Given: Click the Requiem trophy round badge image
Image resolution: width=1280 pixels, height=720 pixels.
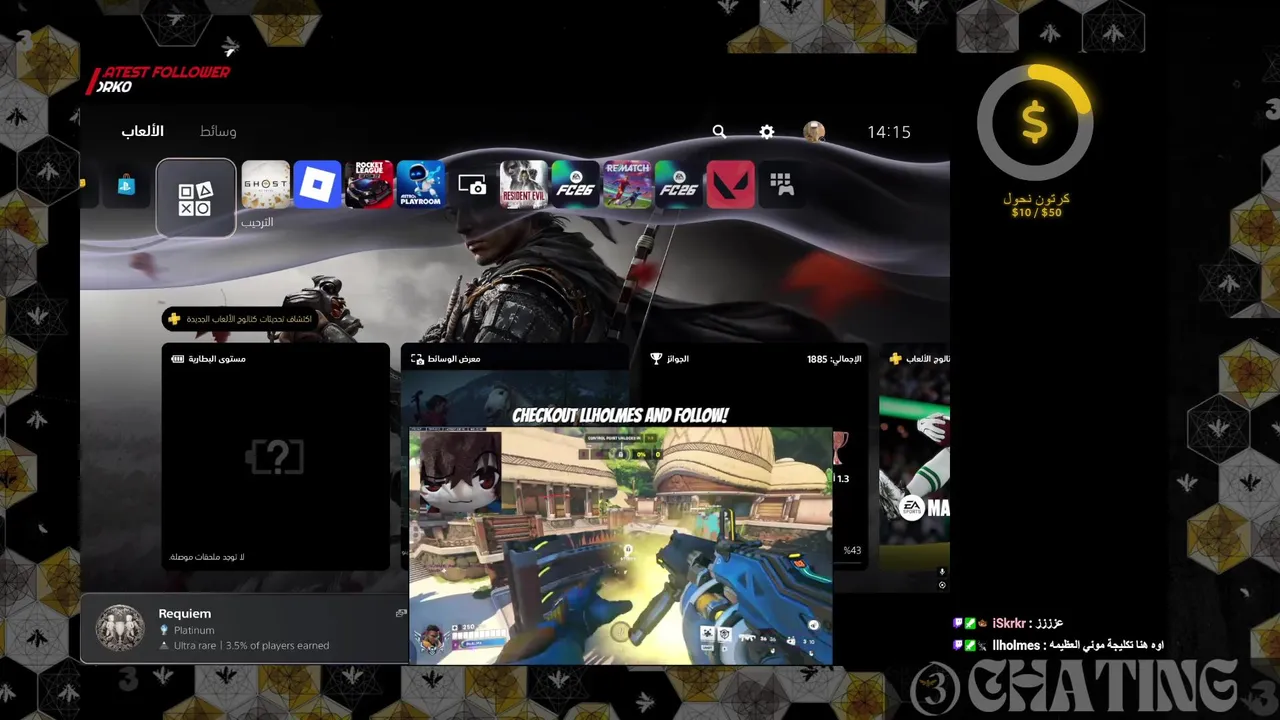Looking at the screenshot, I should 120,629.
